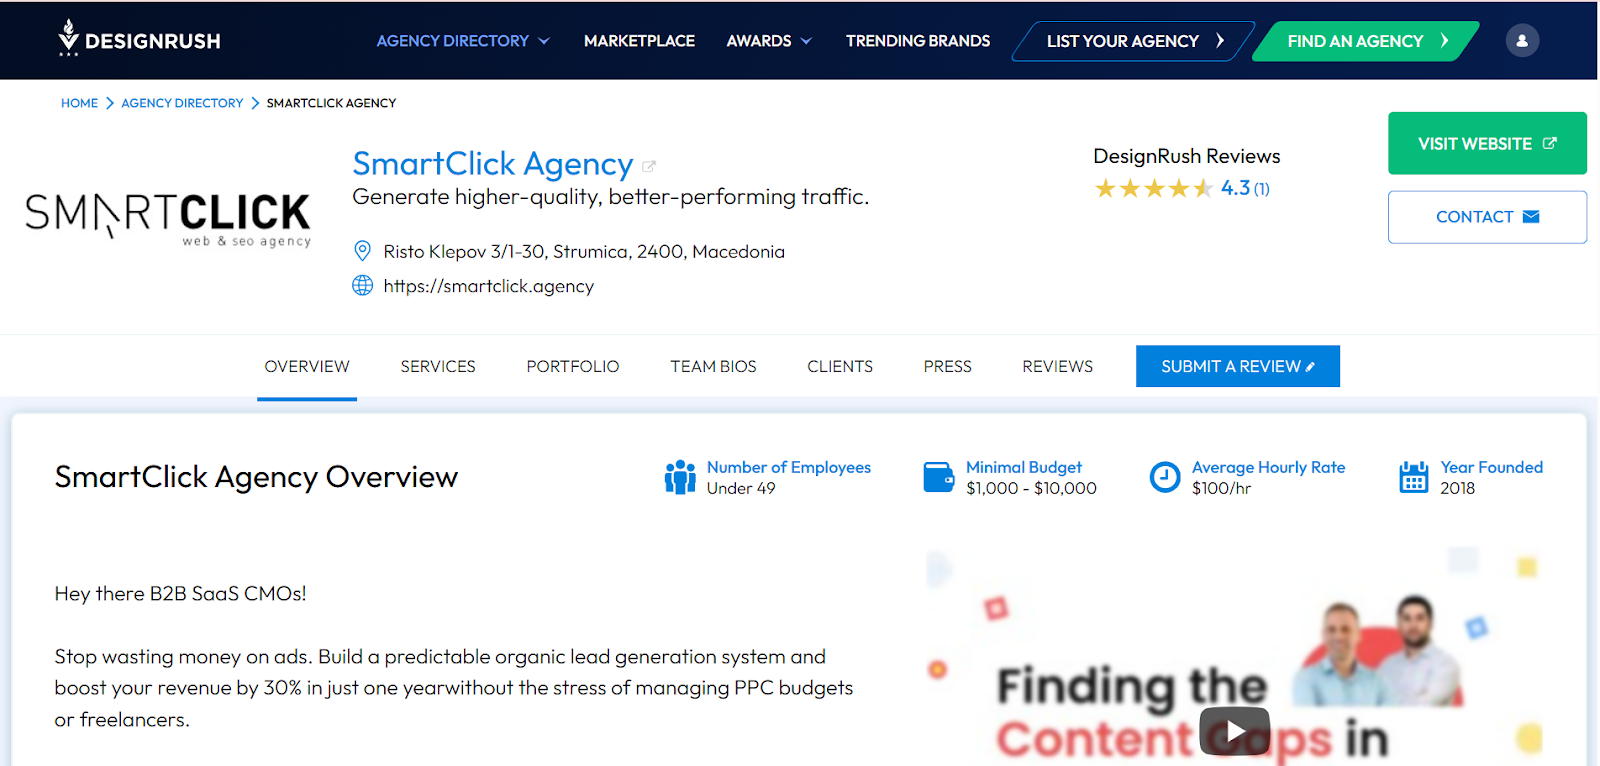The height and width of the screenshot is (766, 1600).
Task: Click external link icon beside SmartClick Agency title
Action: click(x=649, y=166)
